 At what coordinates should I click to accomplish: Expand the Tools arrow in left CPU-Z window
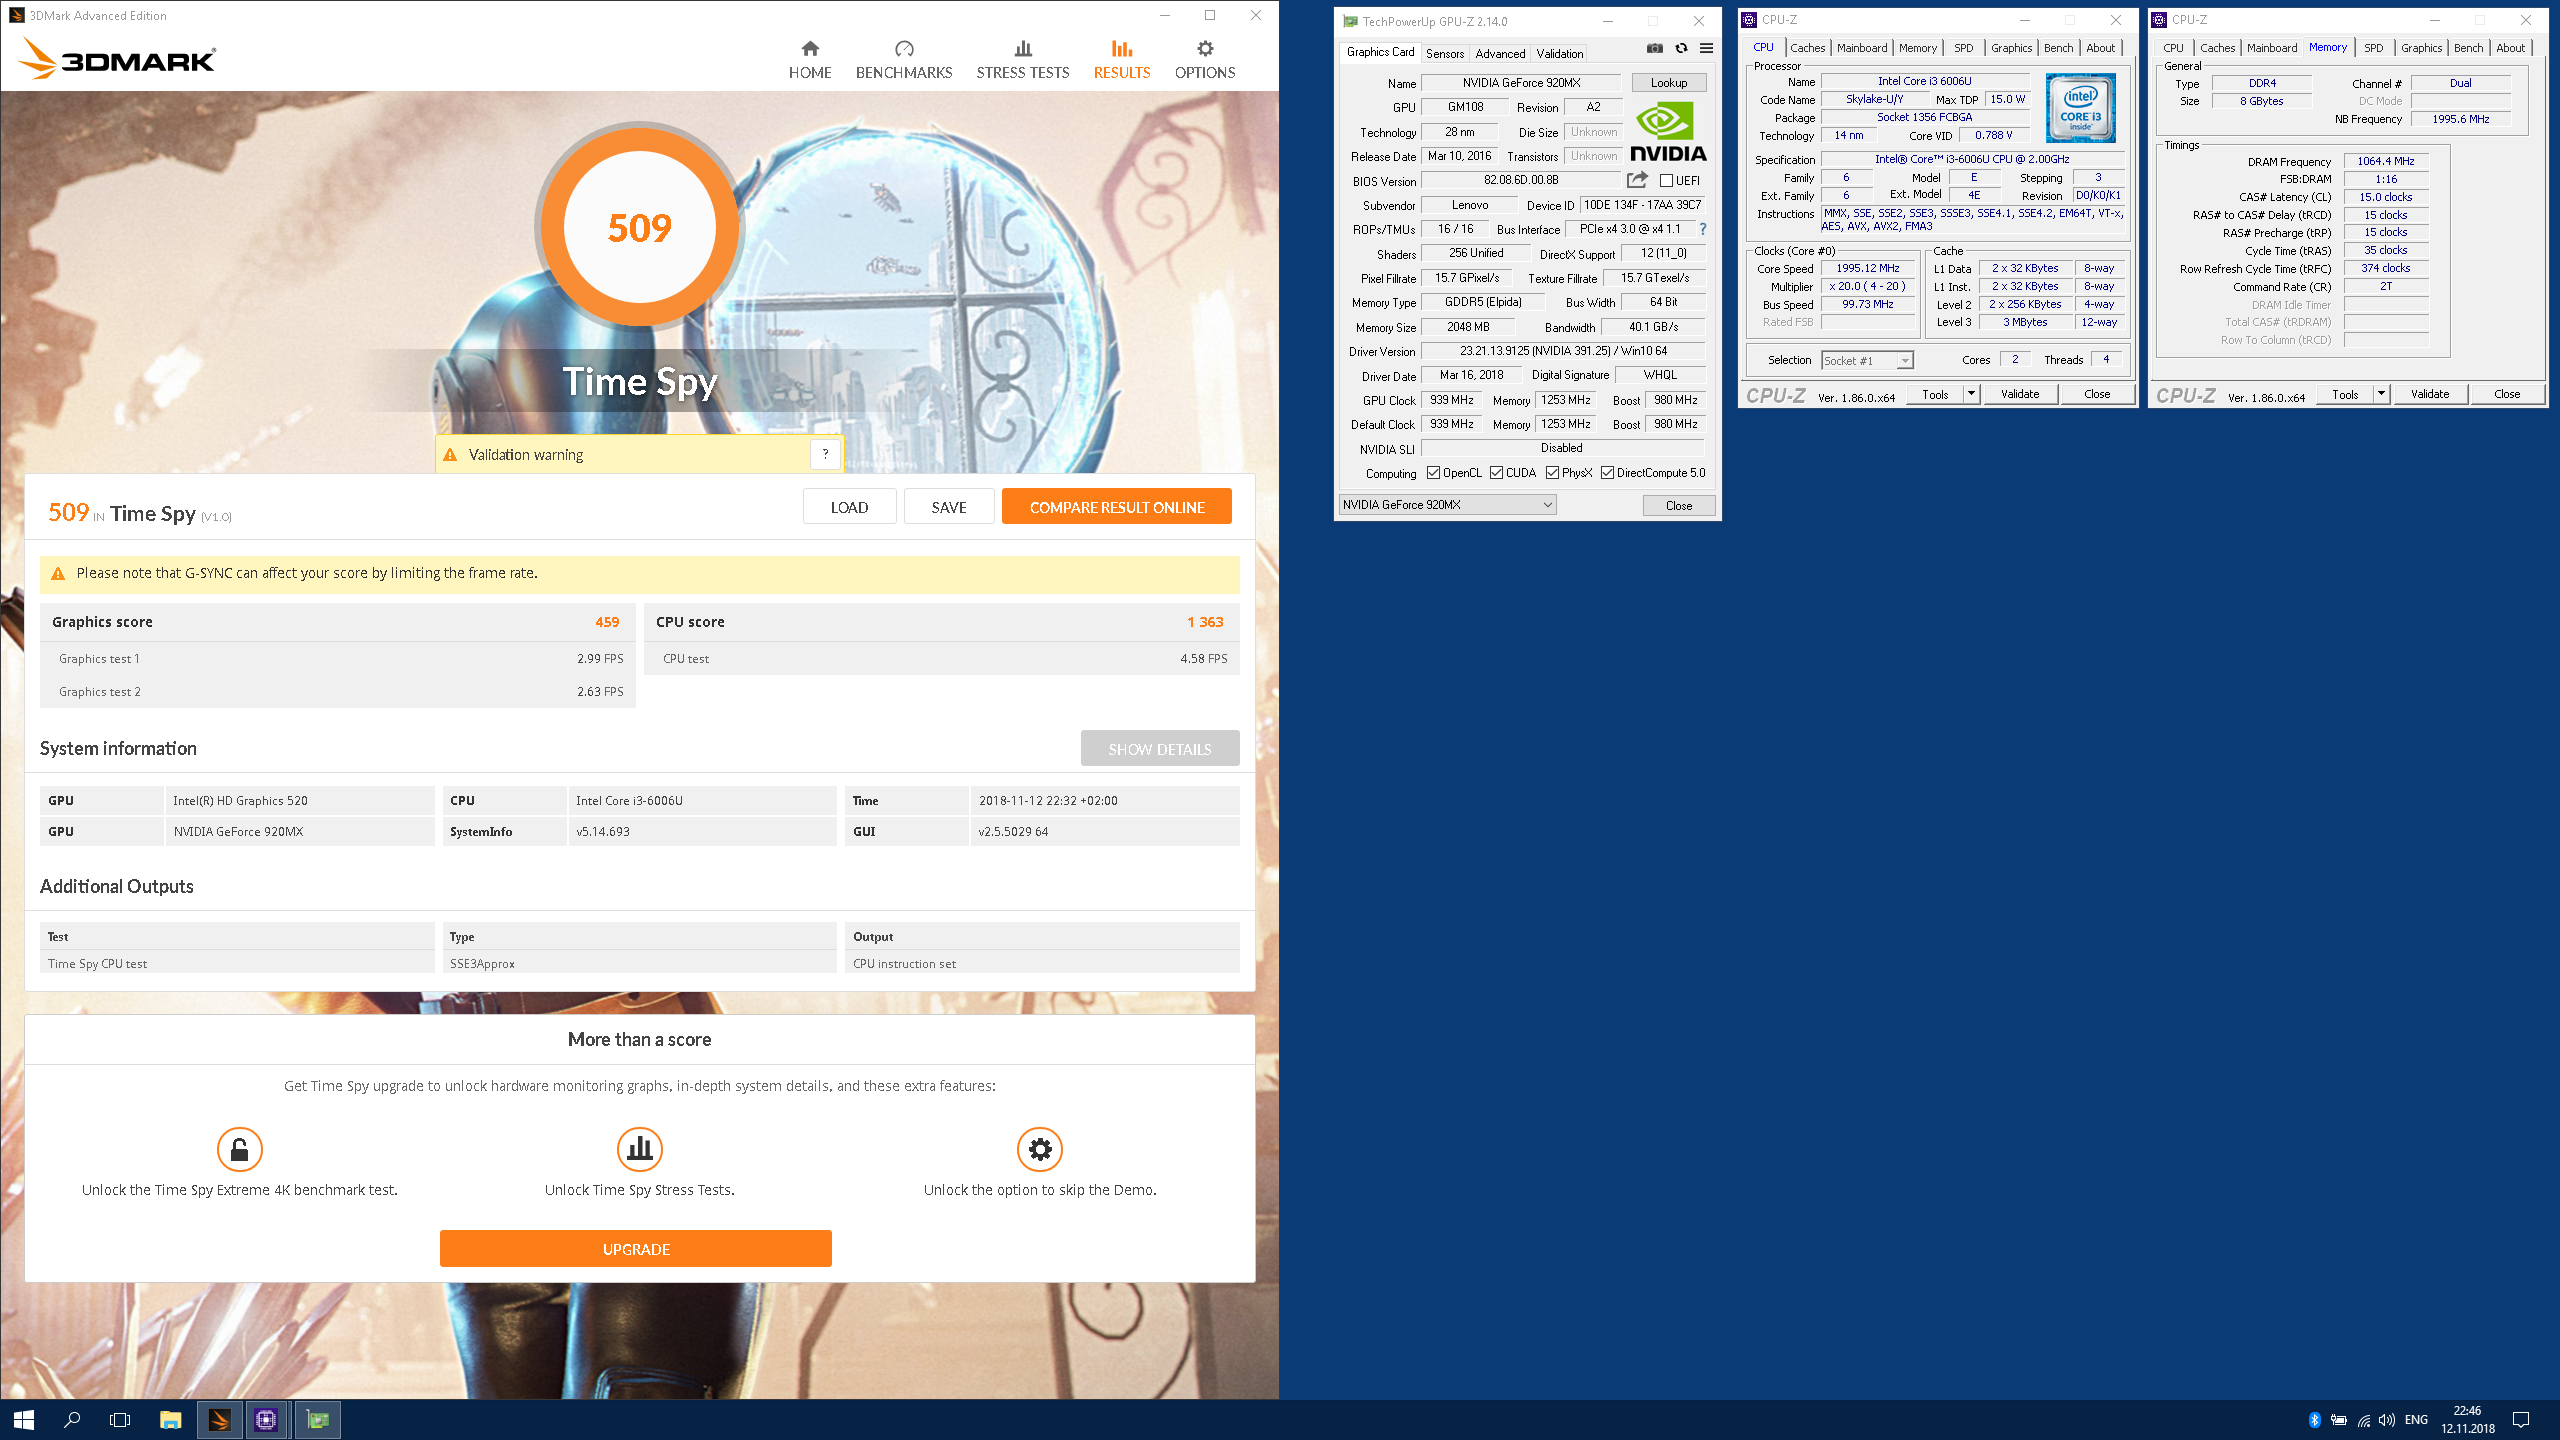click(1971, 394)
